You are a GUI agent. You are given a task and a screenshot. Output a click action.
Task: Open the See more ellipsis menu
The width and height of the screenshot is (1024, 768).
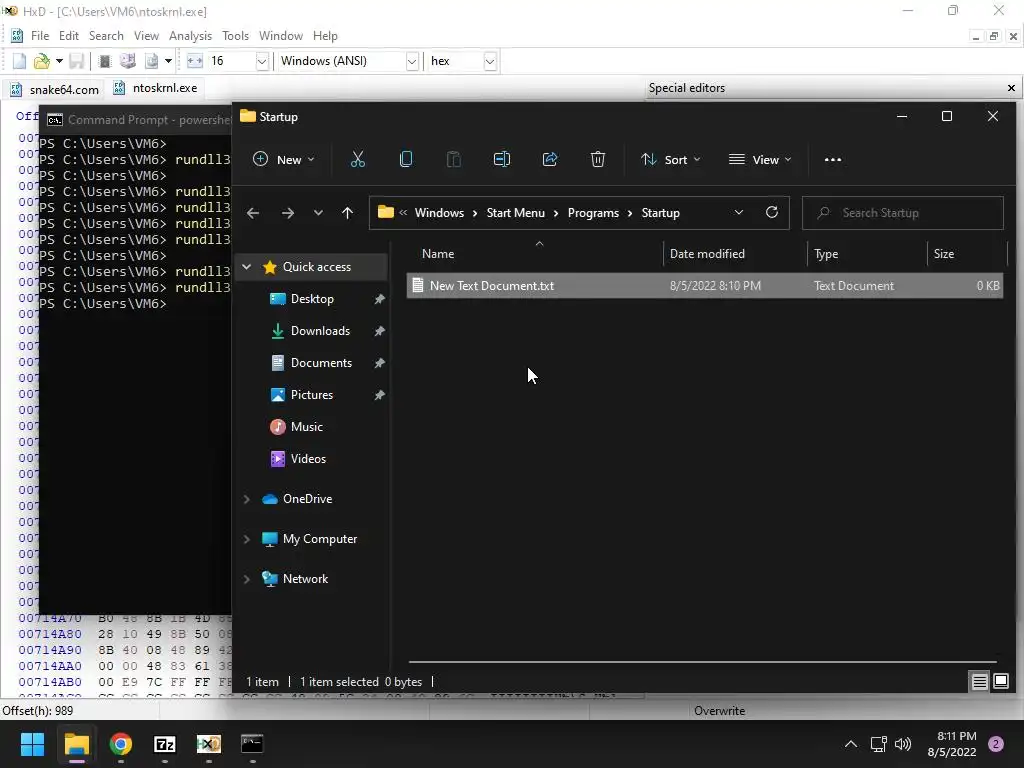pos(833,160)
